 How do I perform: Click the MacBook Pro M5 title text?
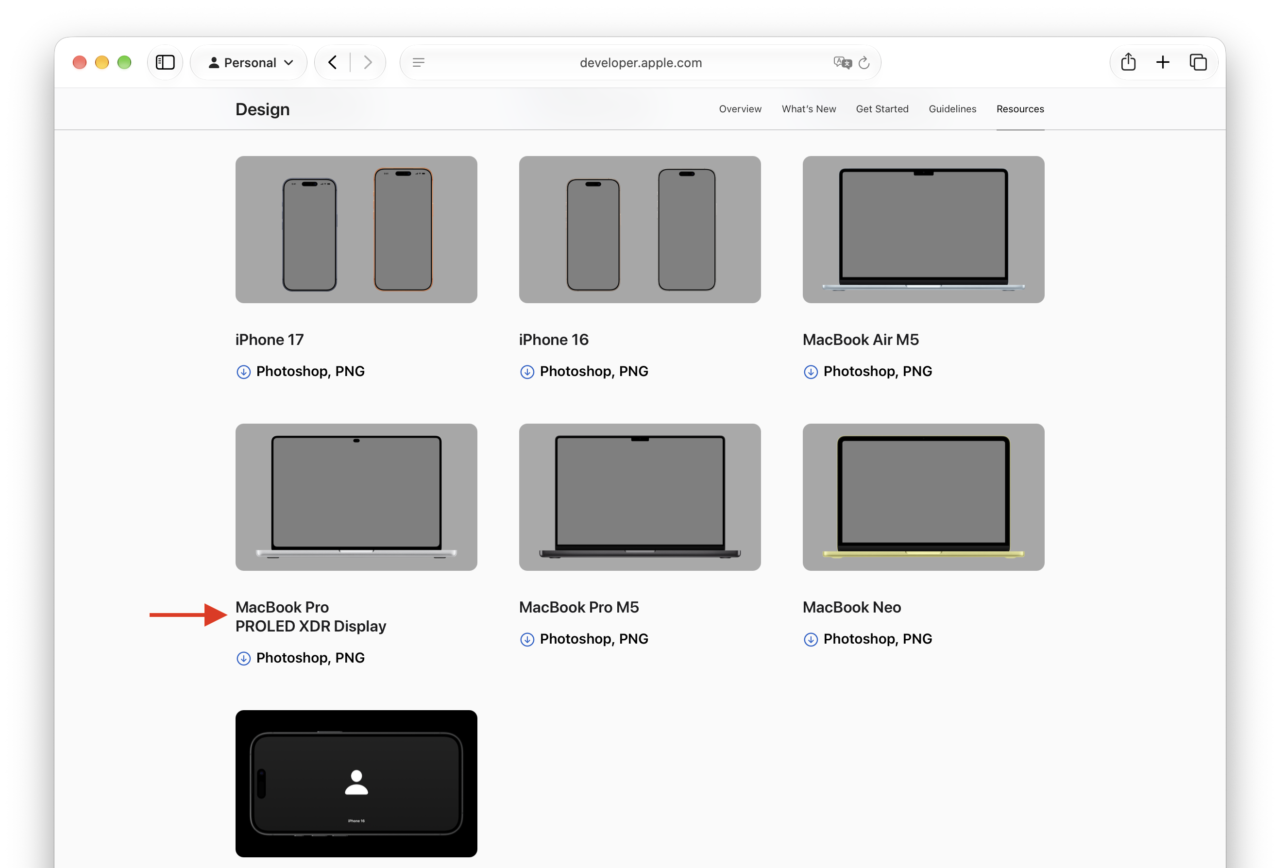579,608
